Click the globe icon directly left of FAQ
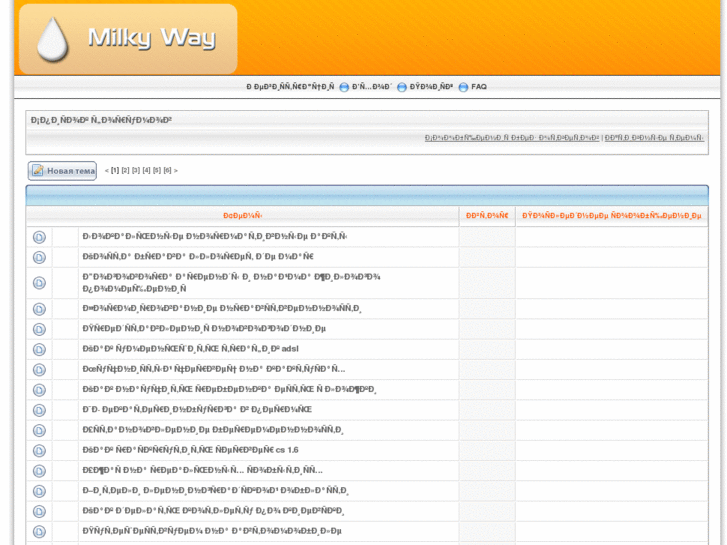The width and height of the screenshot is (727, 545). pyautogui.click(x=463, y=87)
